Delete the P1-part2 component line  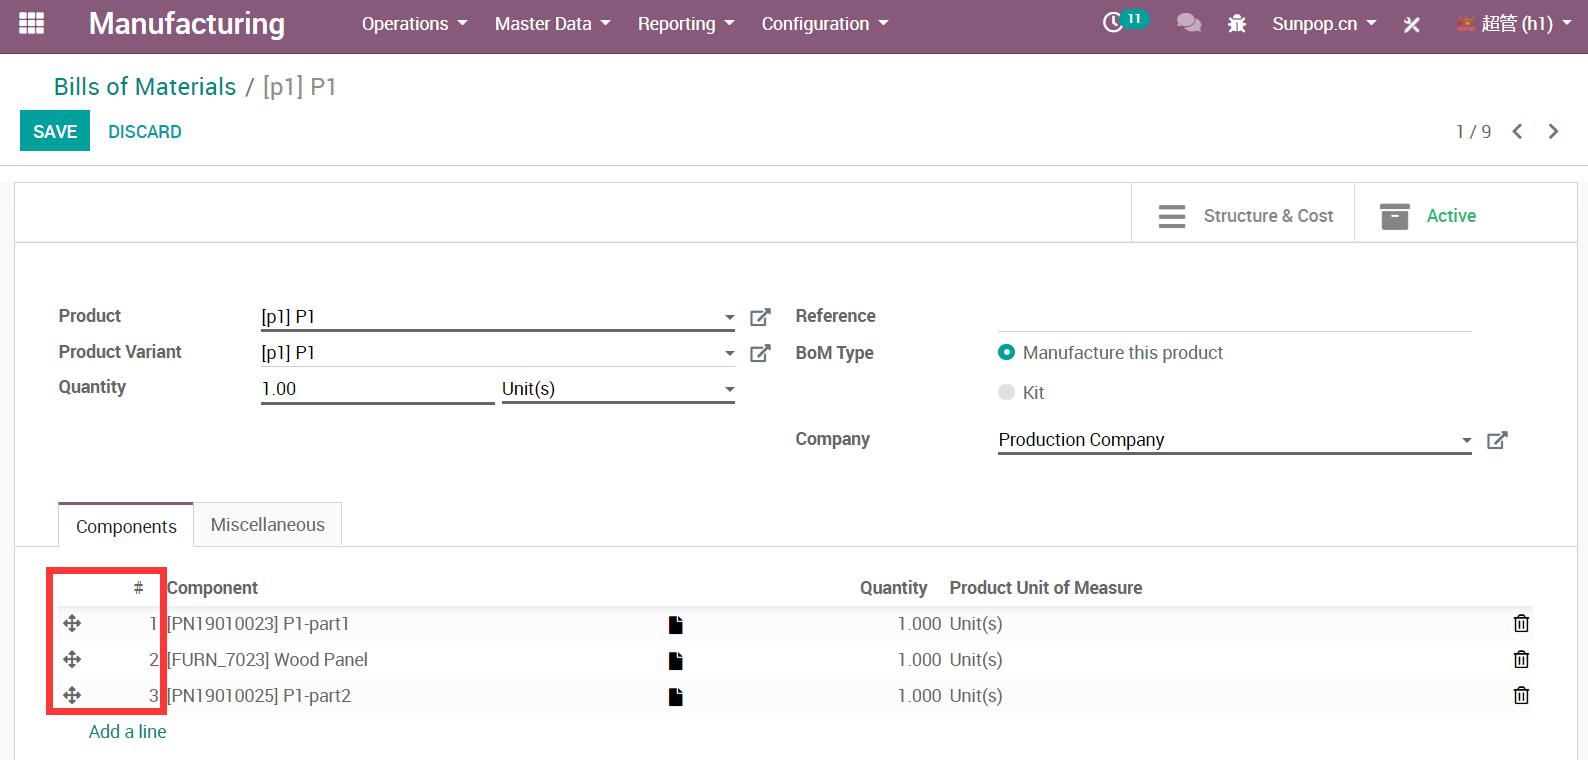tap(1521, 696)
